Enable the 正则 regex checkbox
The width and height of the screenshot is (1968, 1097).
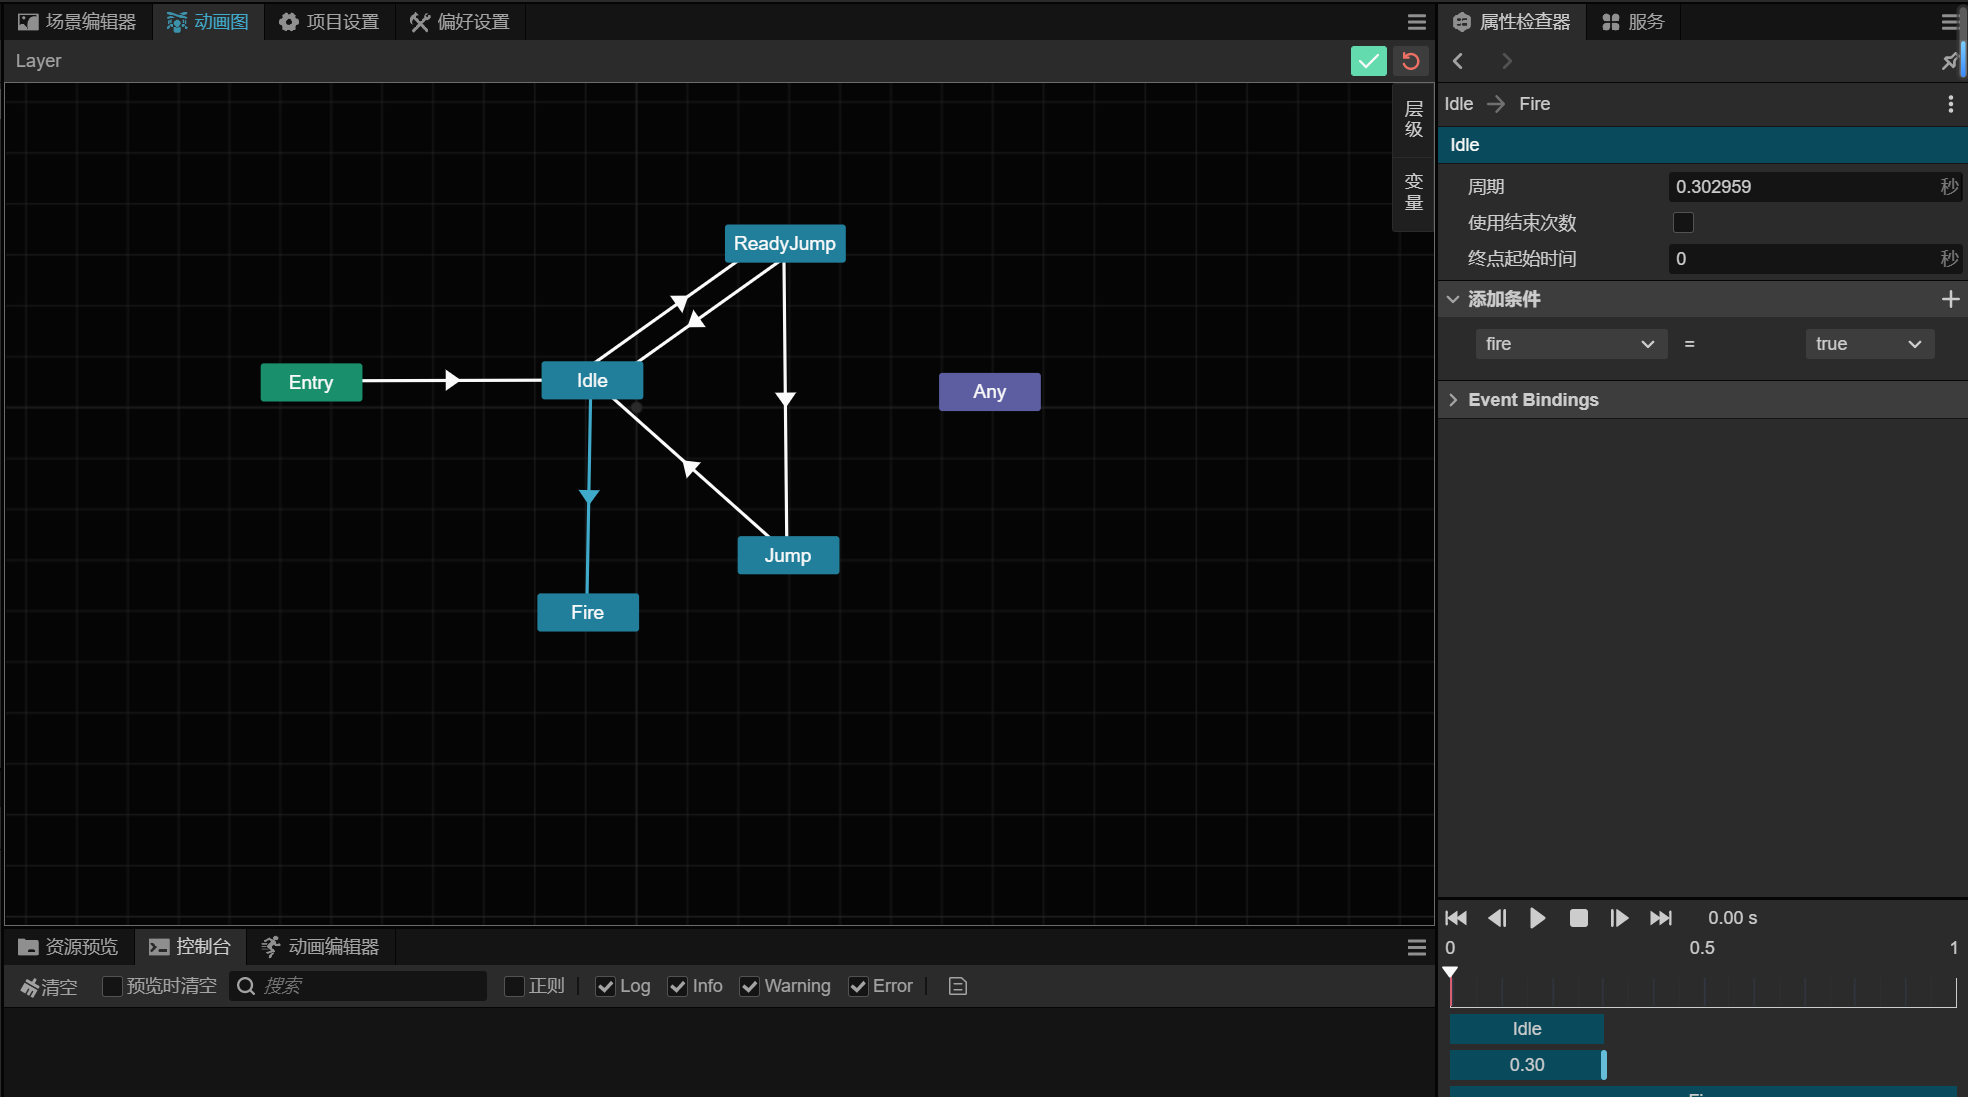514,986
